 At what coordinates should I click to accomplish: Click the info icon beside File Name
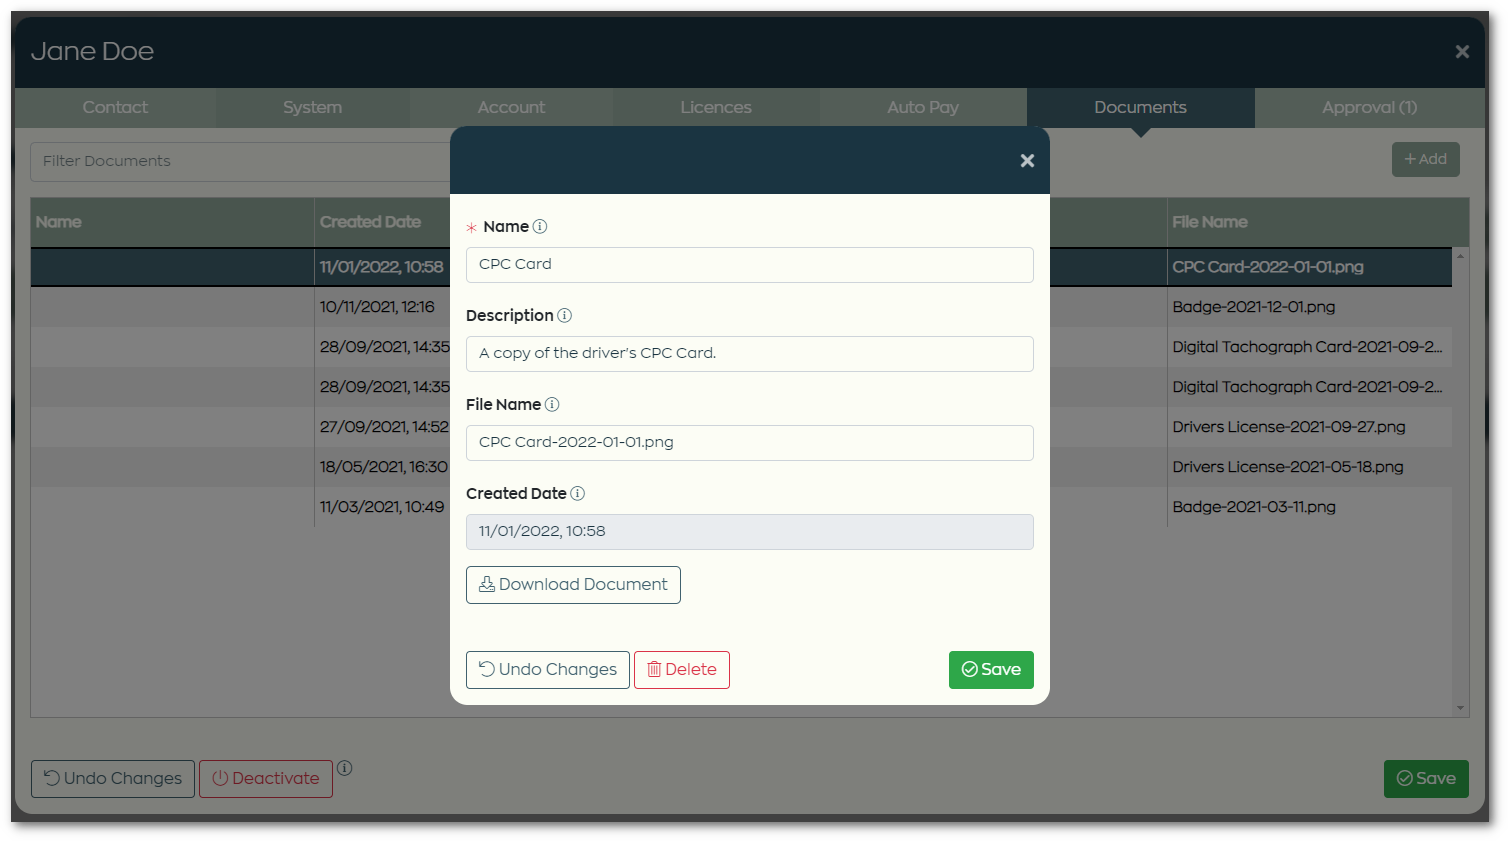point(552,405)
